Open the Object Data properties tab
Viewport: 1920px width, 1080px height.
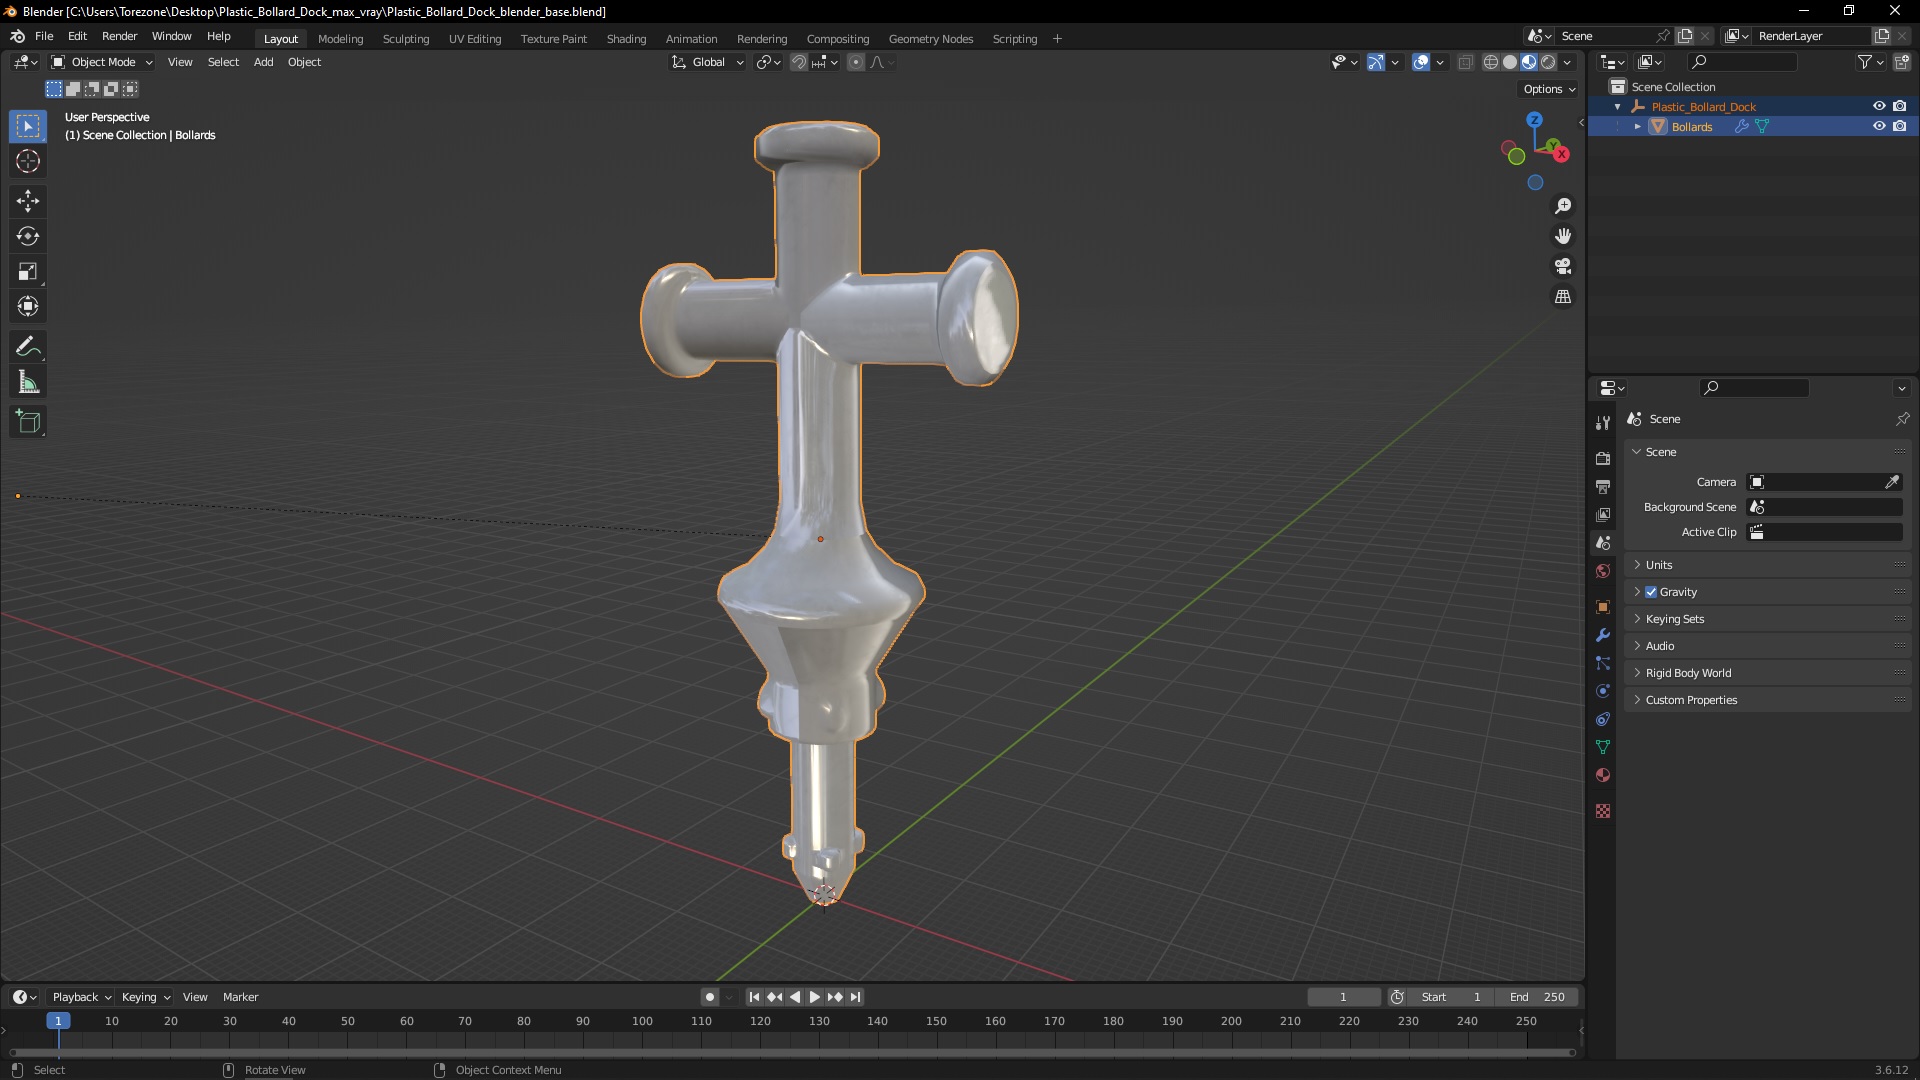click(x=1603, y=747)
